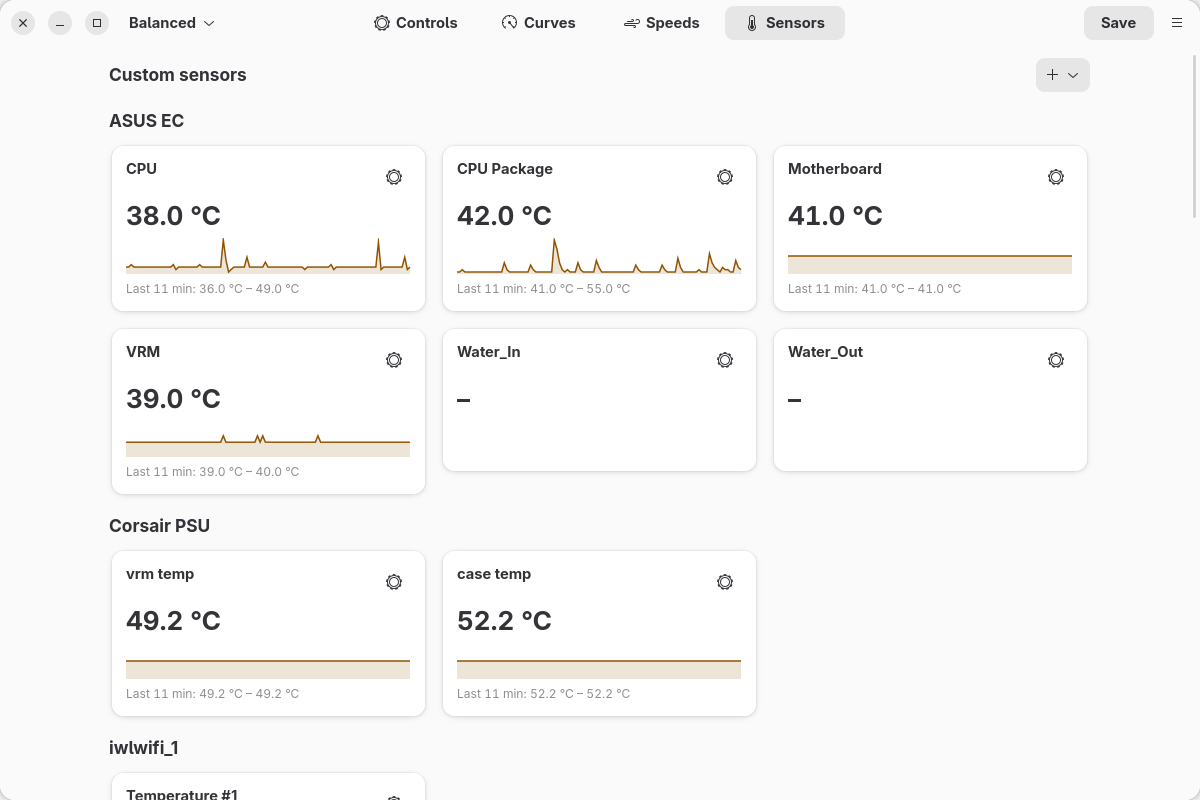Image resolution: width=1200 pixels, height=800 pixels.
Task: Click the Water_In sensor label
Action: (488, 352)
